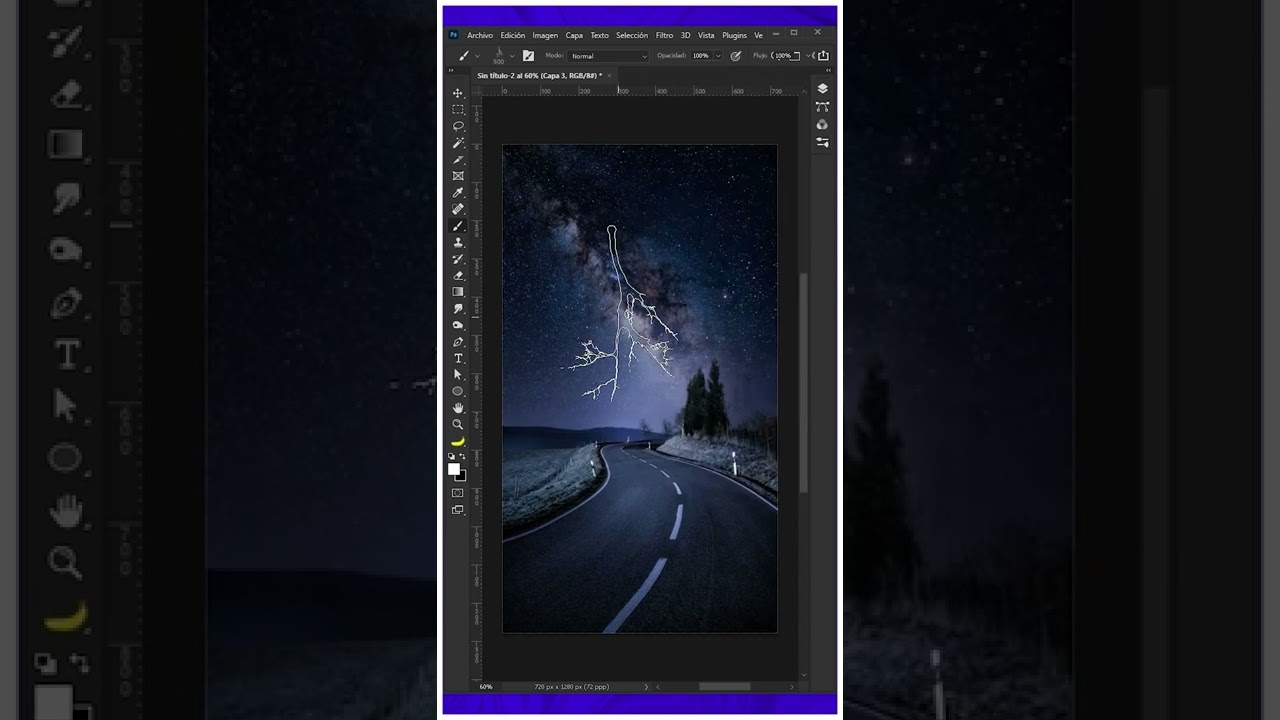Toggle pressure for opacity button

point(736,56)
